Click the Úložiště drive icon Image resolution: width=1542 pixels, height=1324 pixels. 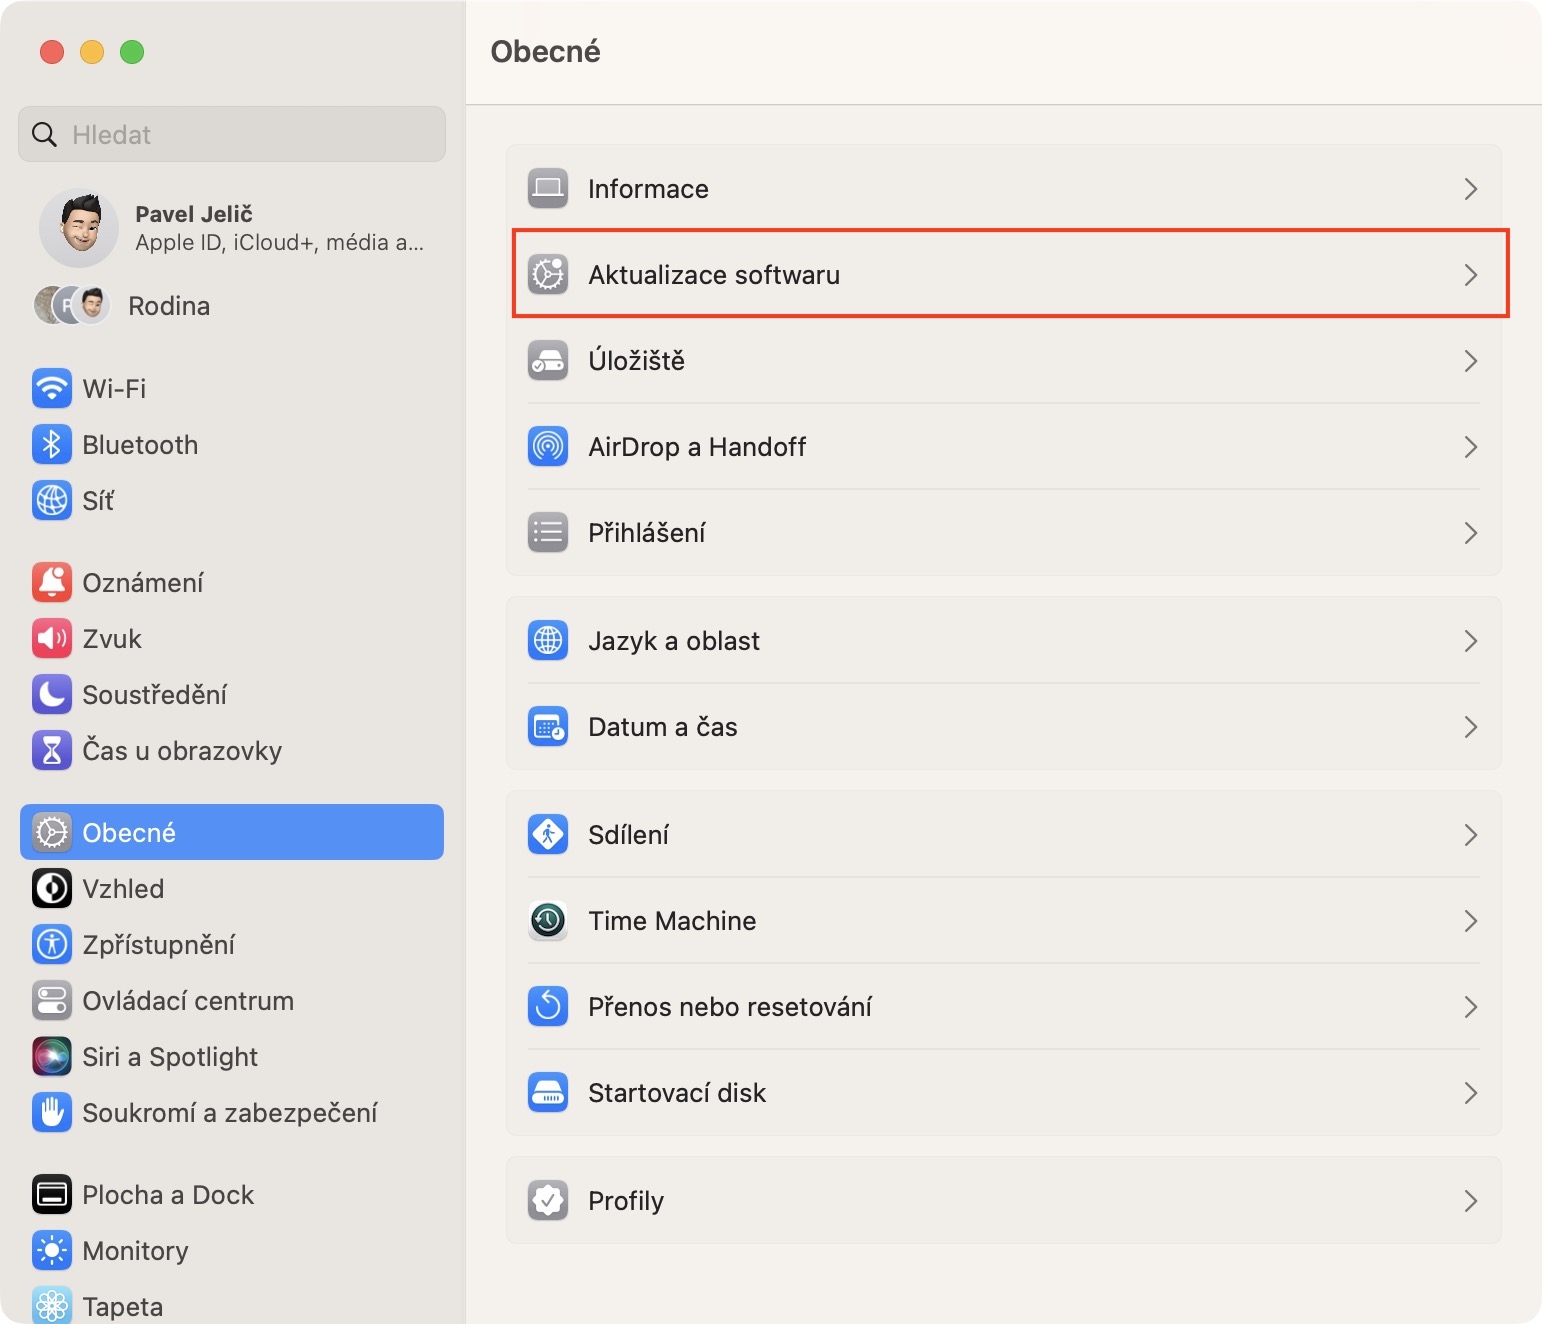[x=548, y=360]
